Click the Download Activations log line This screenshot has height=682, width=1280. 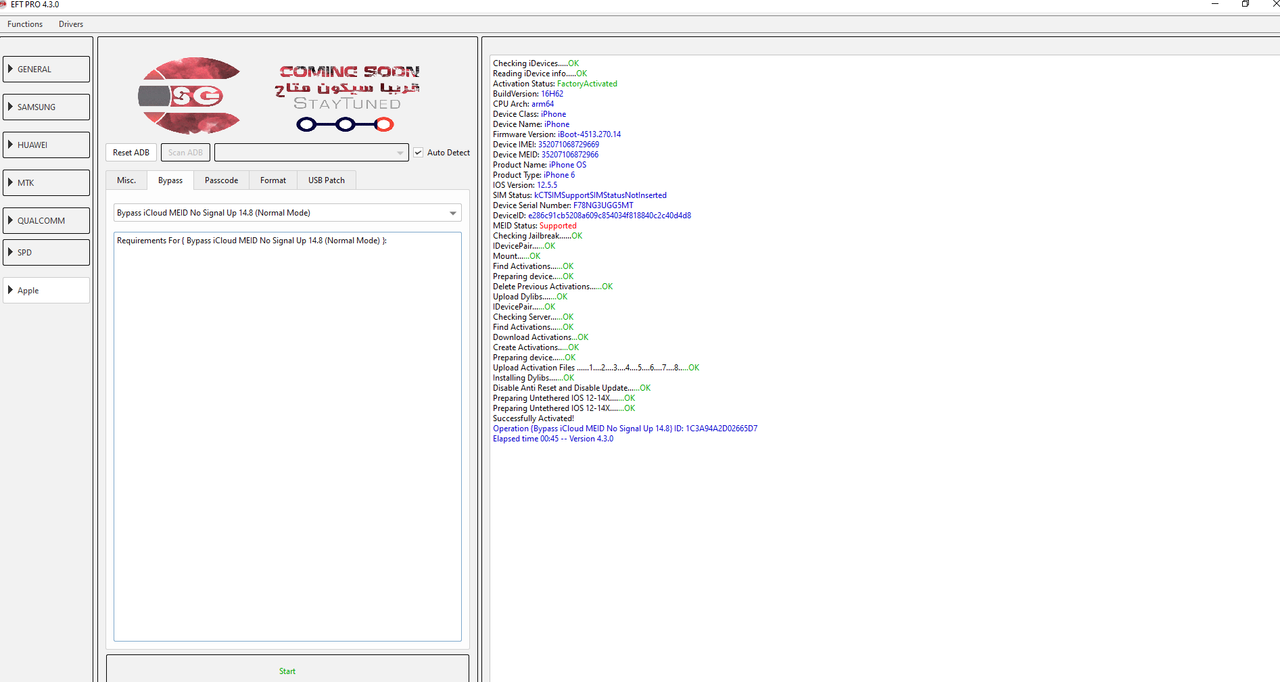[x=541, y=337]
